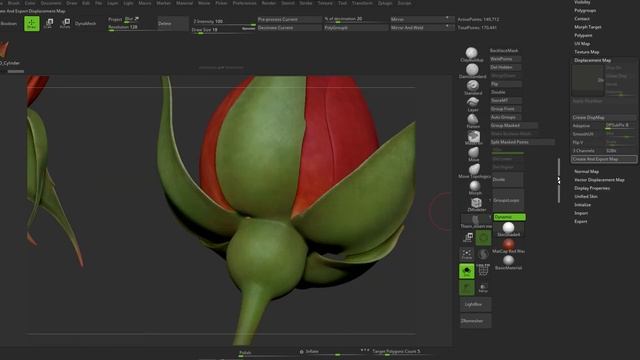Click the Split Masked Points button

click(522, 142)
